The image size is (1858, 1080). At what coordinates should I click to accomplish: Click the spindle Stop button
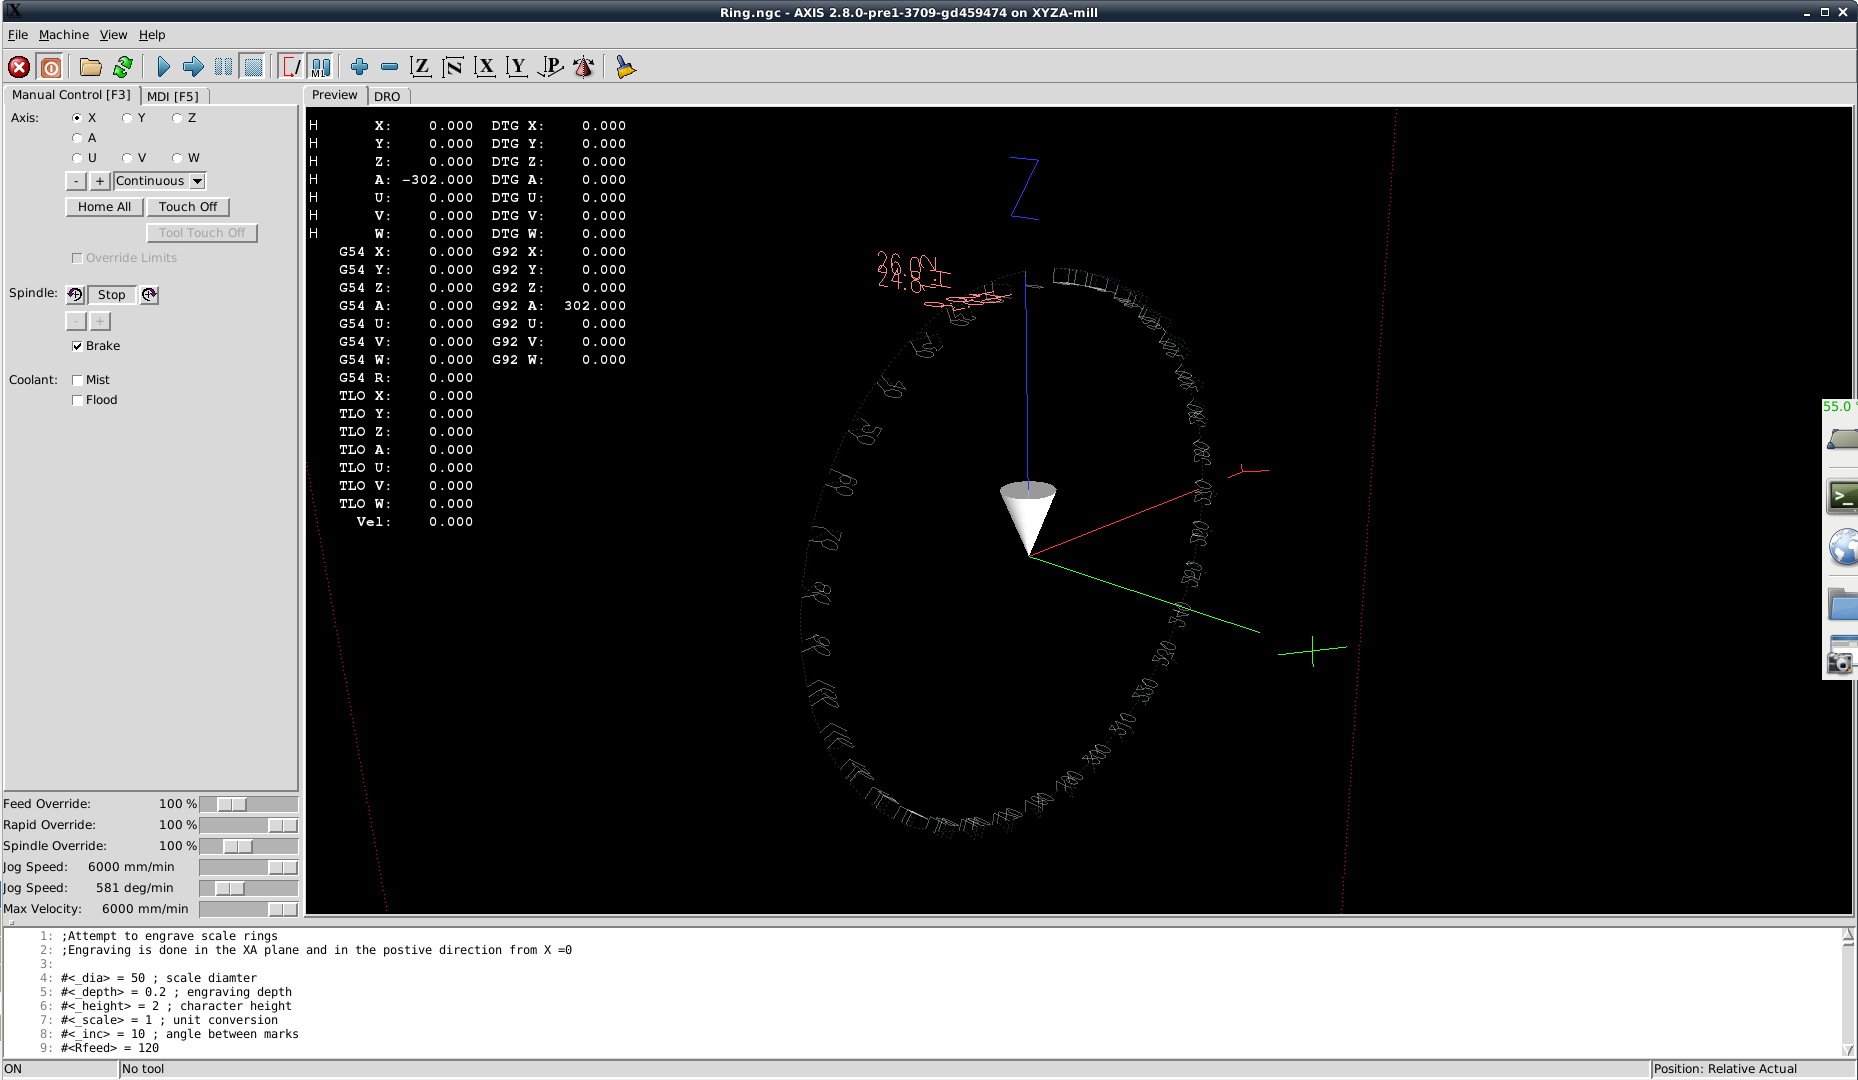point(112,295)
